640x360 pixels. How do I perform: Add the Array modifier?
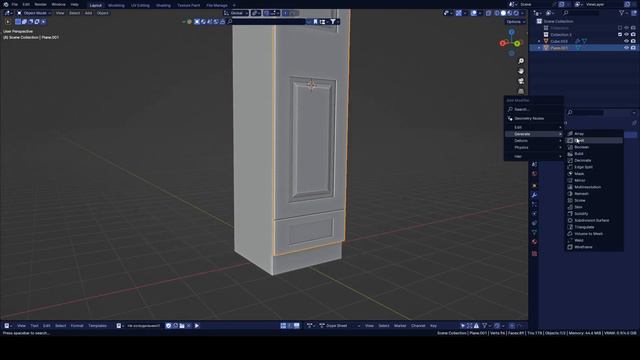click(594, 134)
